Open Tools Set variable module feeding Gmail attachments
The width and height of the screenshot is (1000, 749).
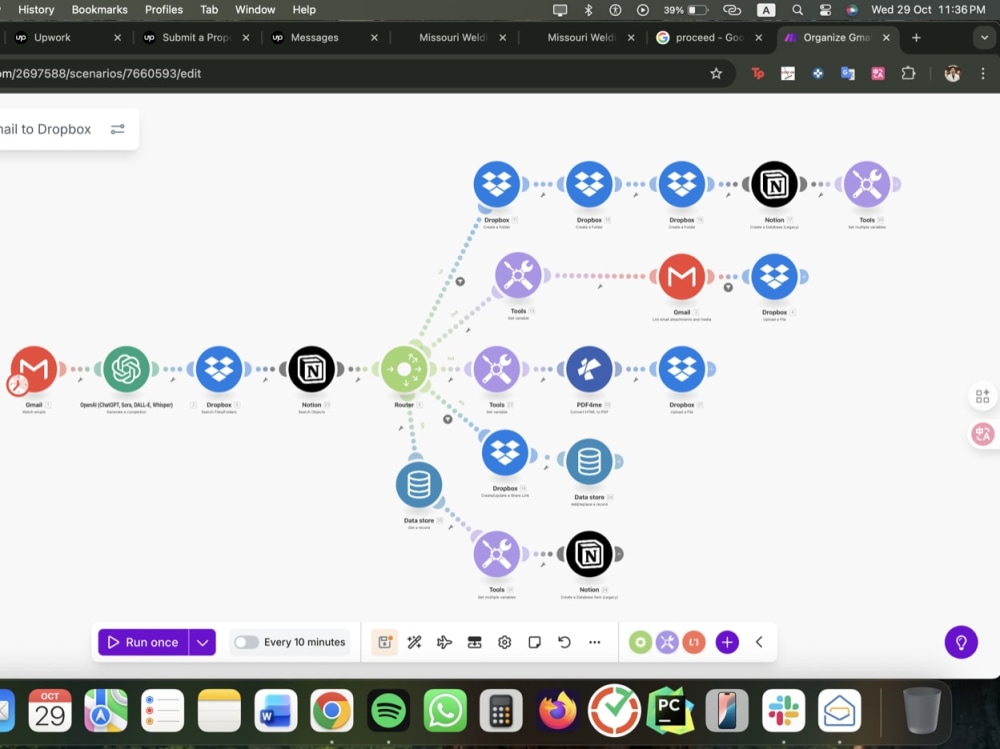pyautogui.click(x=518, y=276)
